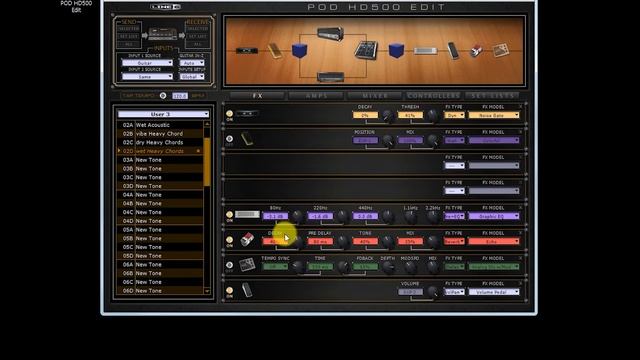Select preset 02A Wet Acoustic
640x360 pixels.
[160, 125]
